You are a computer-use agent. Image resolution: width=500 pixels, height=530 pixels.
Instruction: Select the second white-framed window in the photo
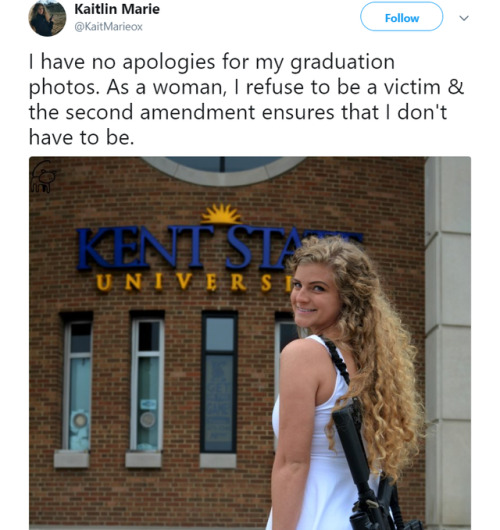click(148, 384)
